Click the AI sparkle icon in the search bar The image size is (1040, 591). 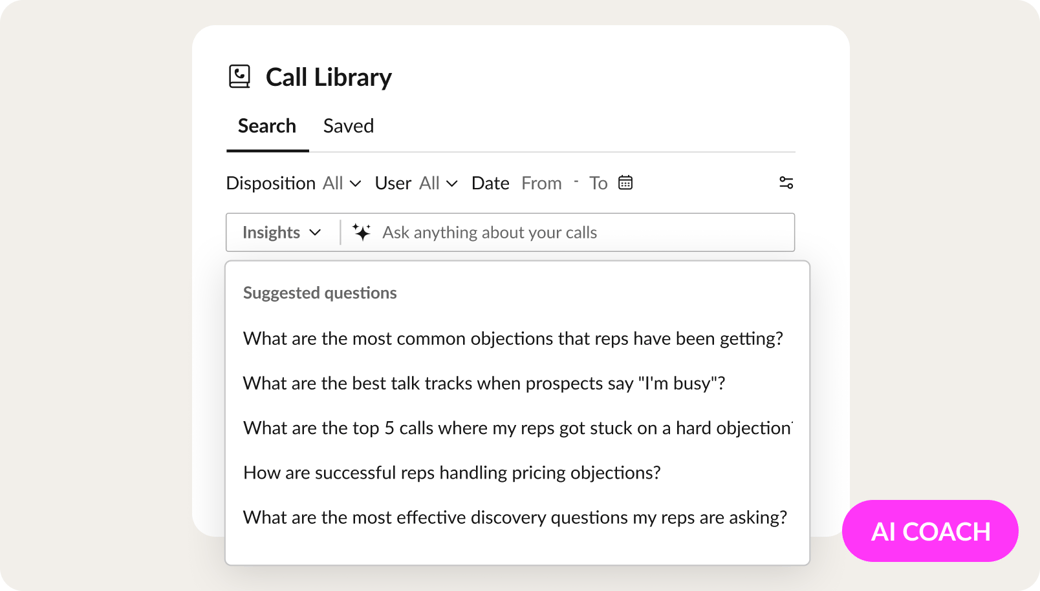(x=361, y=232)
